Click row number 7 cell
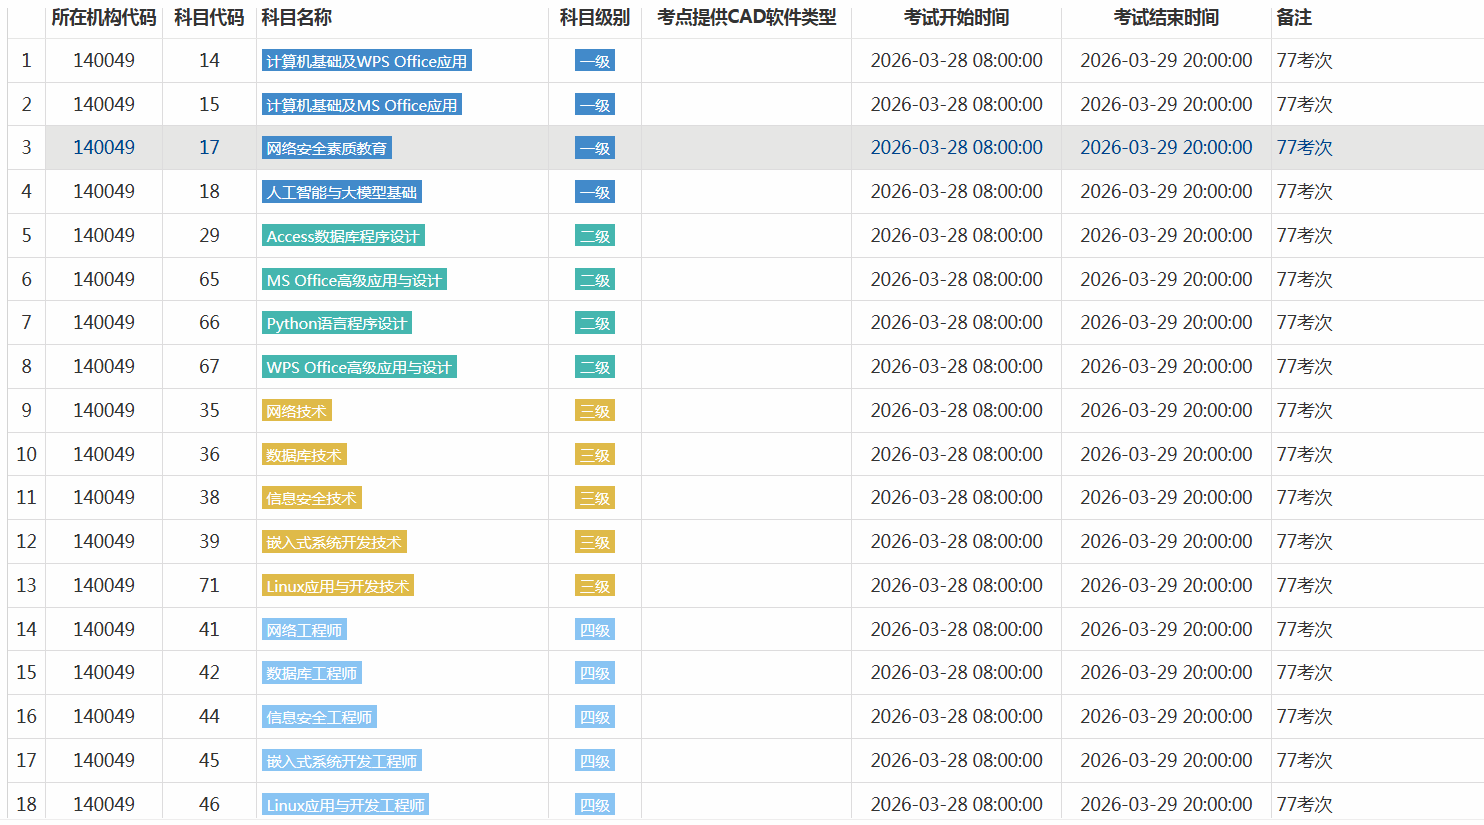Viewport: 1484px width, 825px height. point(26,323)
